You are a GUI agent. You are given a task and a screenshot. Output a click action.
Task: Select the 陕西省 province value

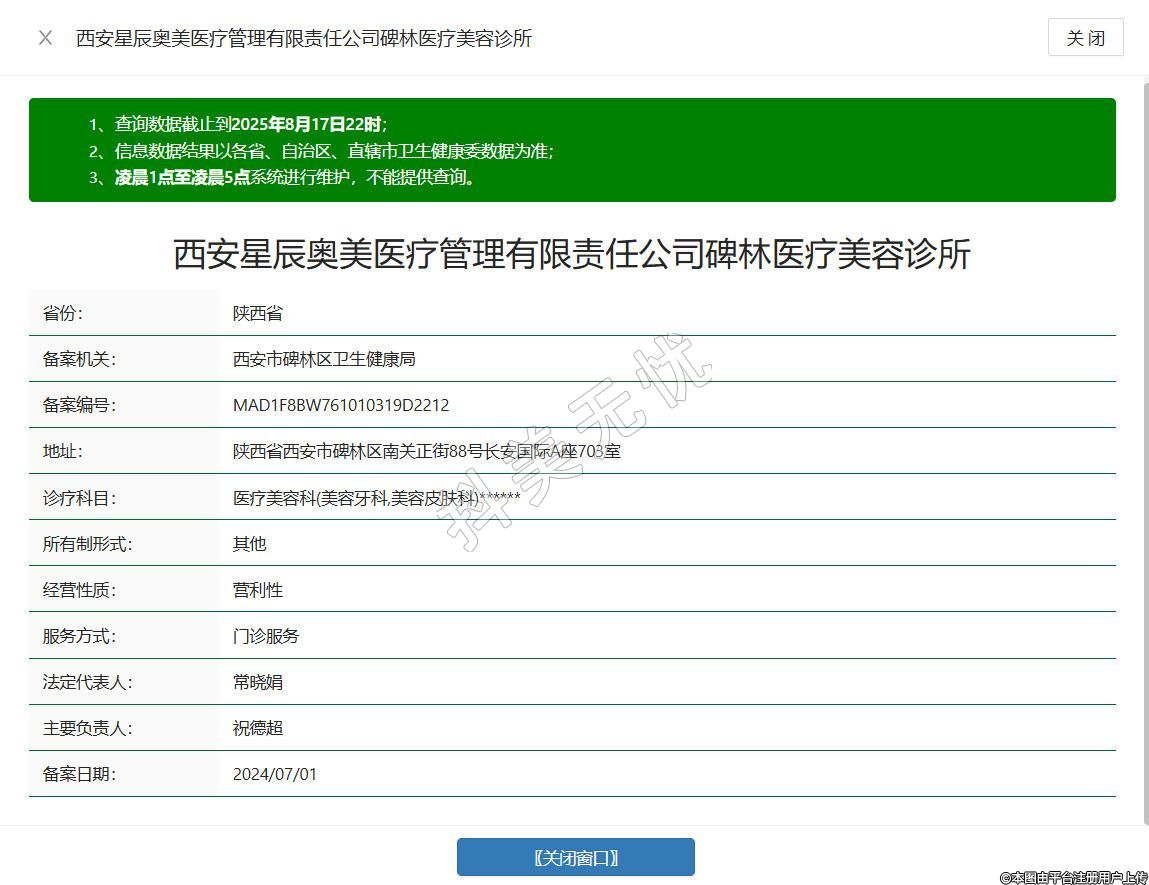(258, 313)
